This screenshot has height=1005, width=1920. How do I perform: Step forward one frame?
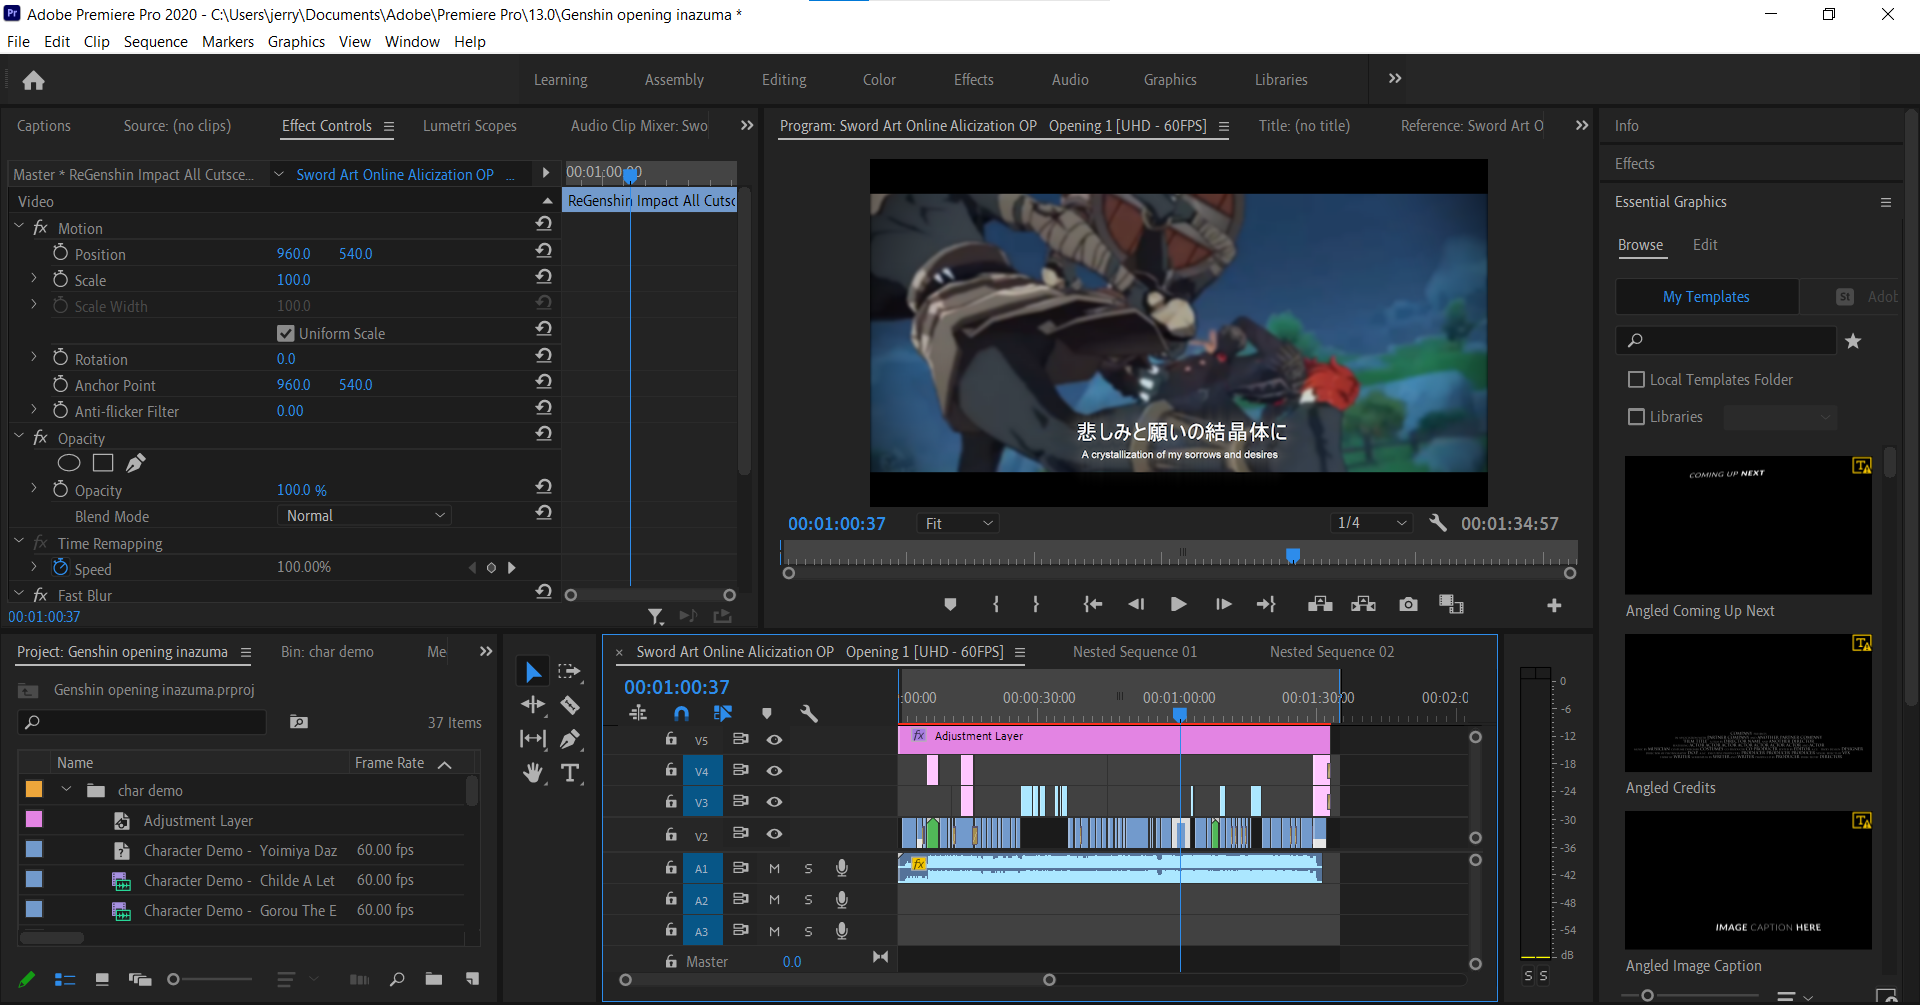pos(1223,604)
